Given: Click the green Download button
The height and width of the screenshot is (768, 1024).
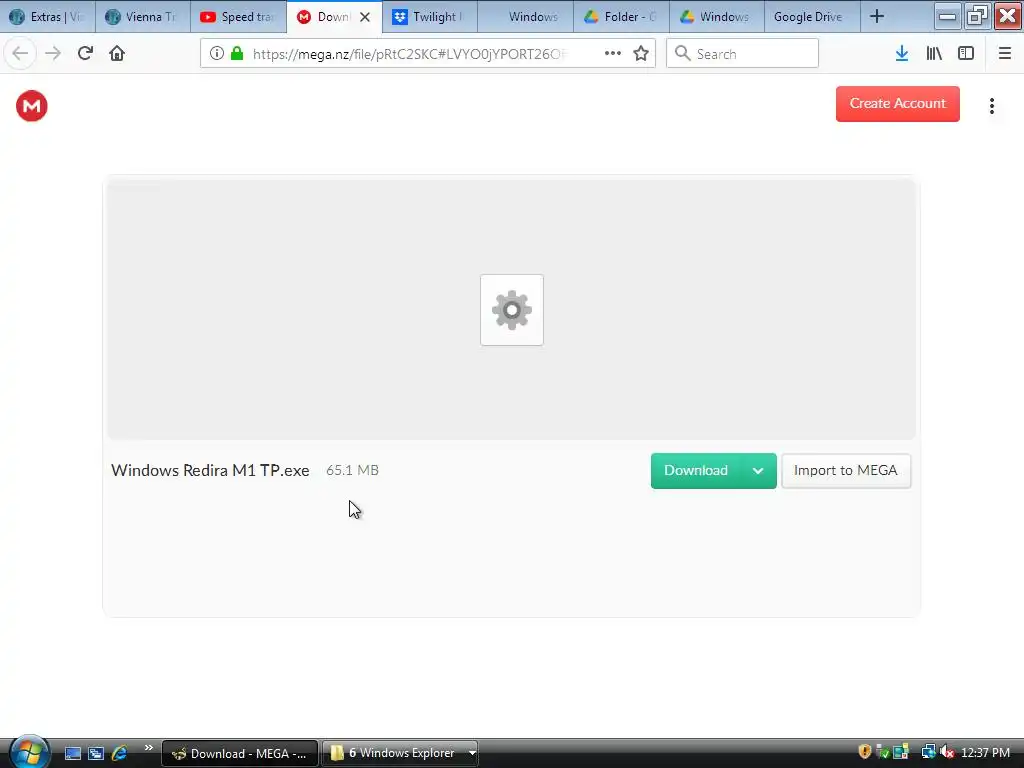Looking at the screenshot, I should [696, 471].
